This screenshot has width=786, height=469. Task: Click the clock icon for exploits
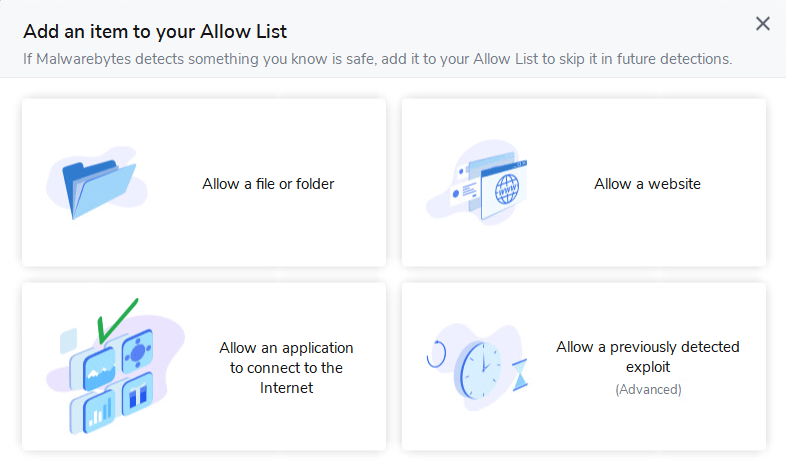click(x=481, y=372)
